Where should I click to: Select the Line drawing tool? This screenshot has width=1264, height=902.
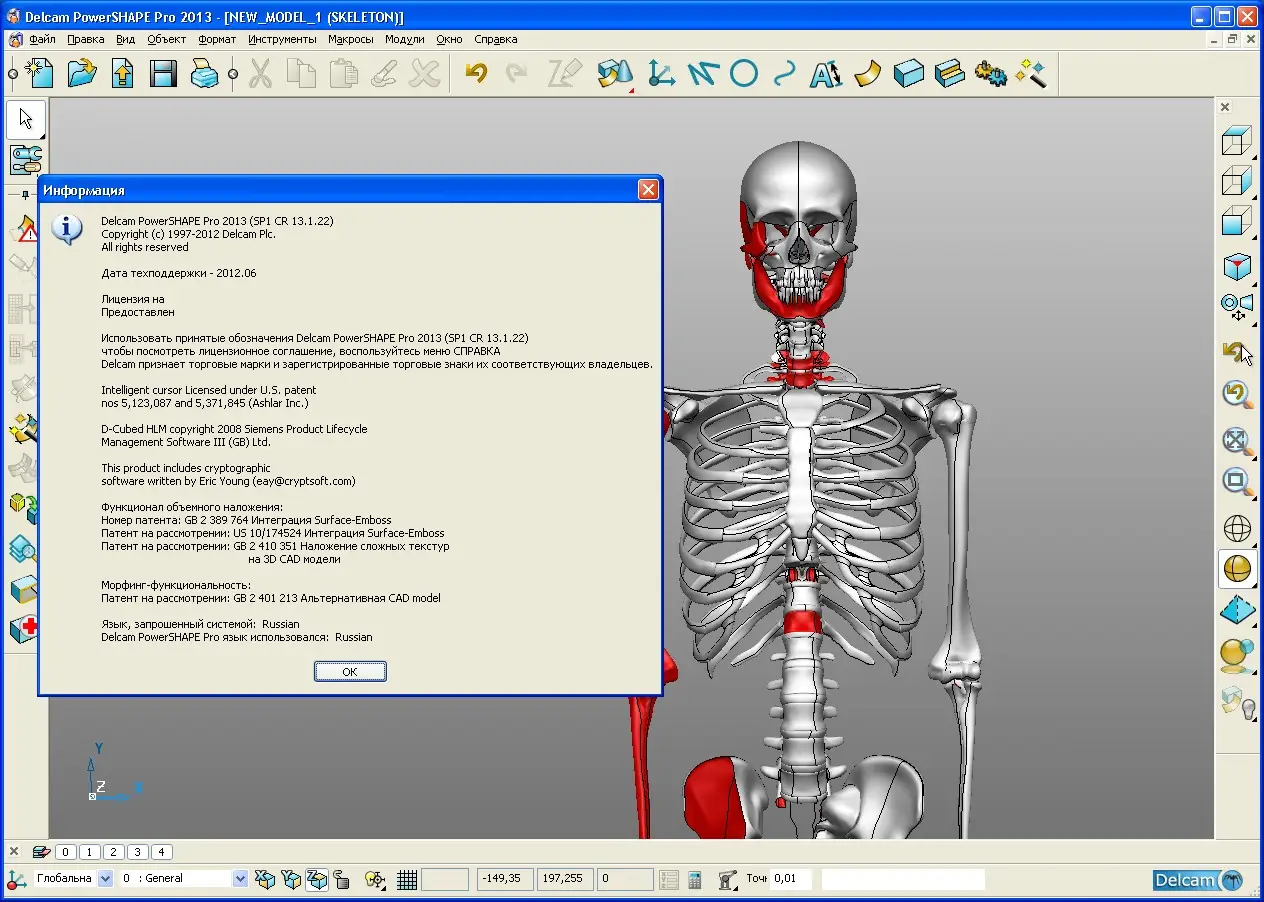702,74
